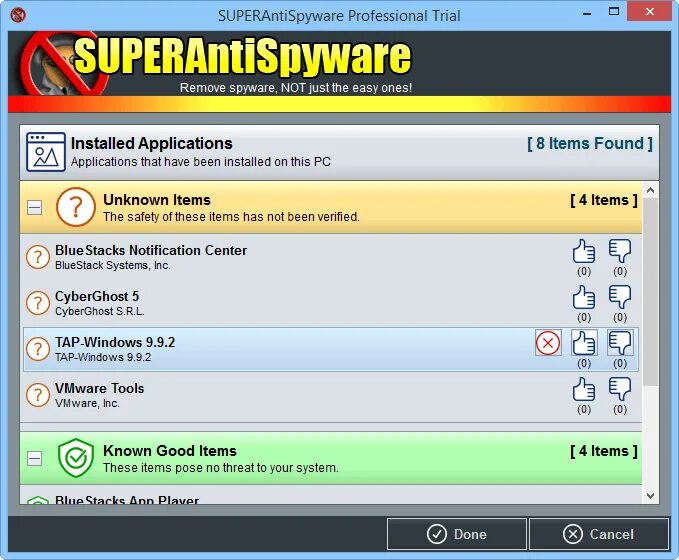Click the vertical scrollbar thumb

pos(650,292)
